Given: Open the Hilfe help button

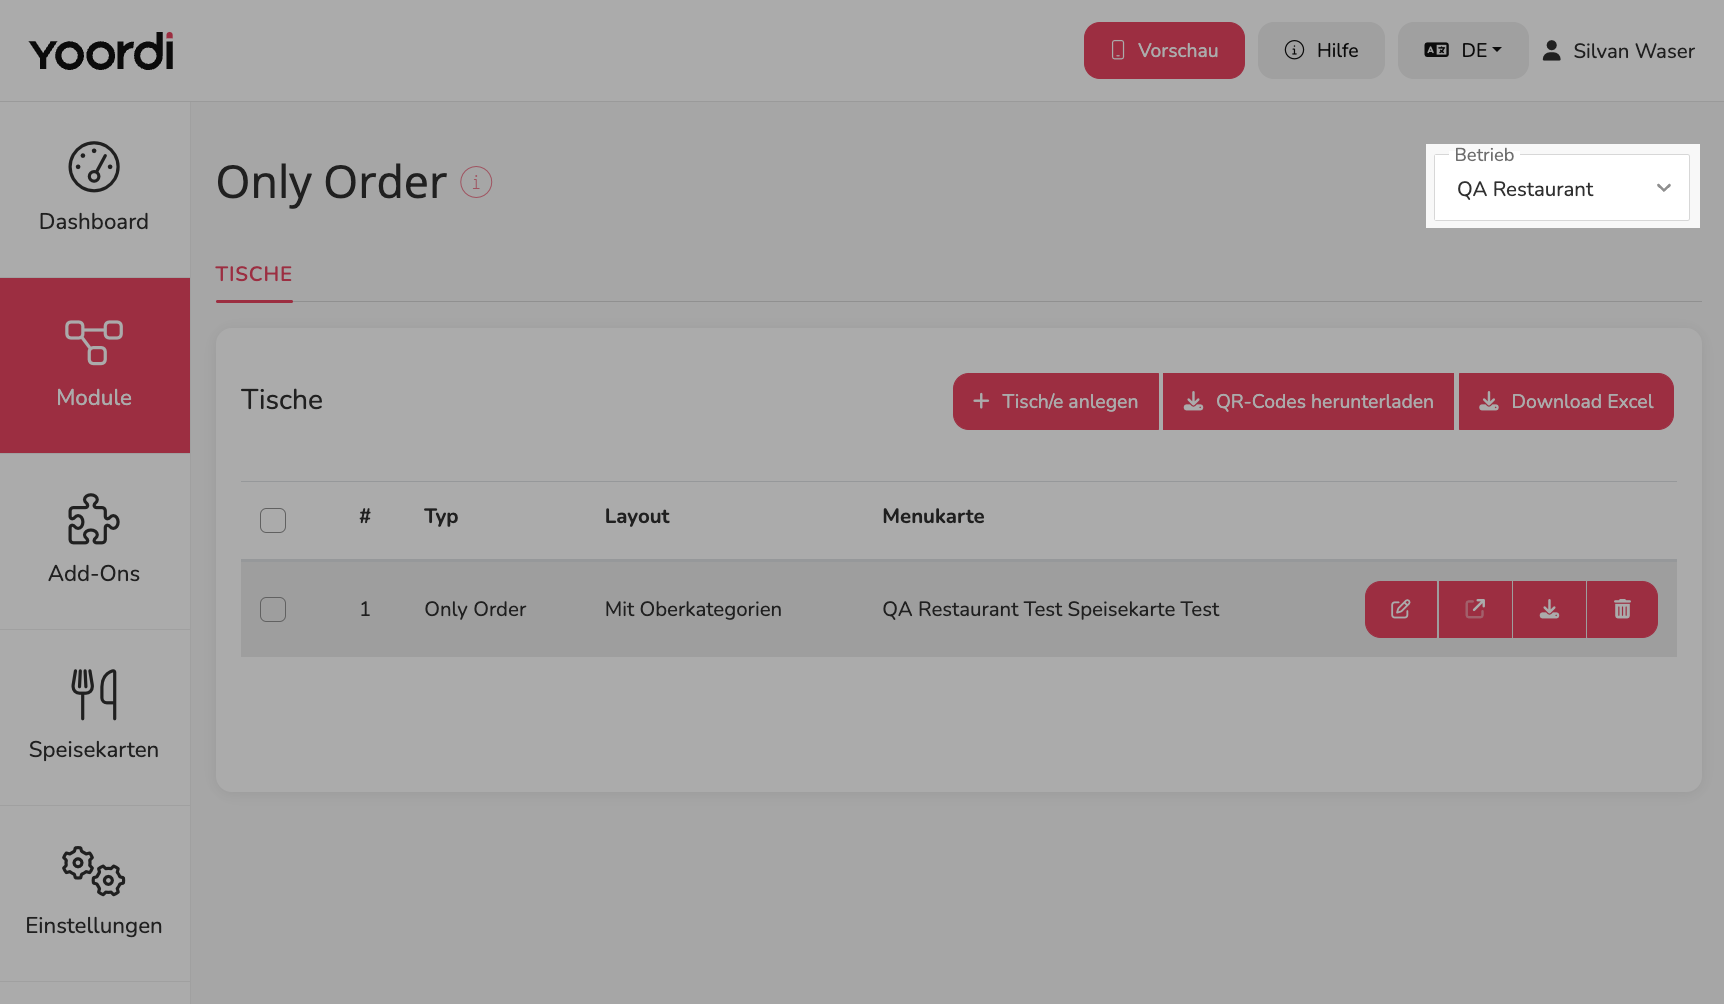Looking at the screenshot, I should (x=1321, y=50).
